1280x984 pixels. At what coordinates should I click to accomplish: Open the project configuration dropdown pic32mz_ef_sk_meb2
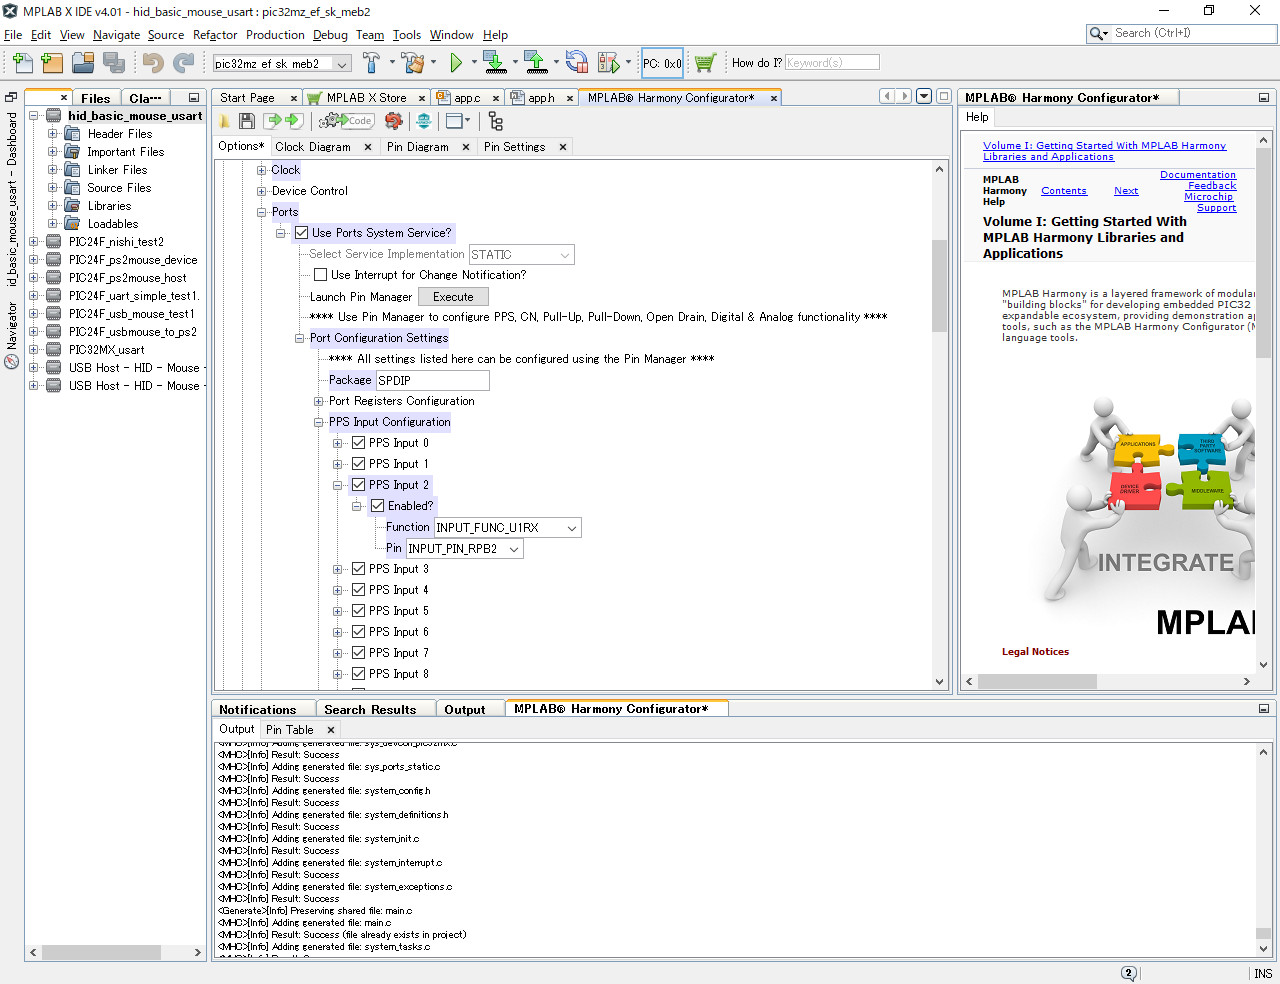[281, 64]
